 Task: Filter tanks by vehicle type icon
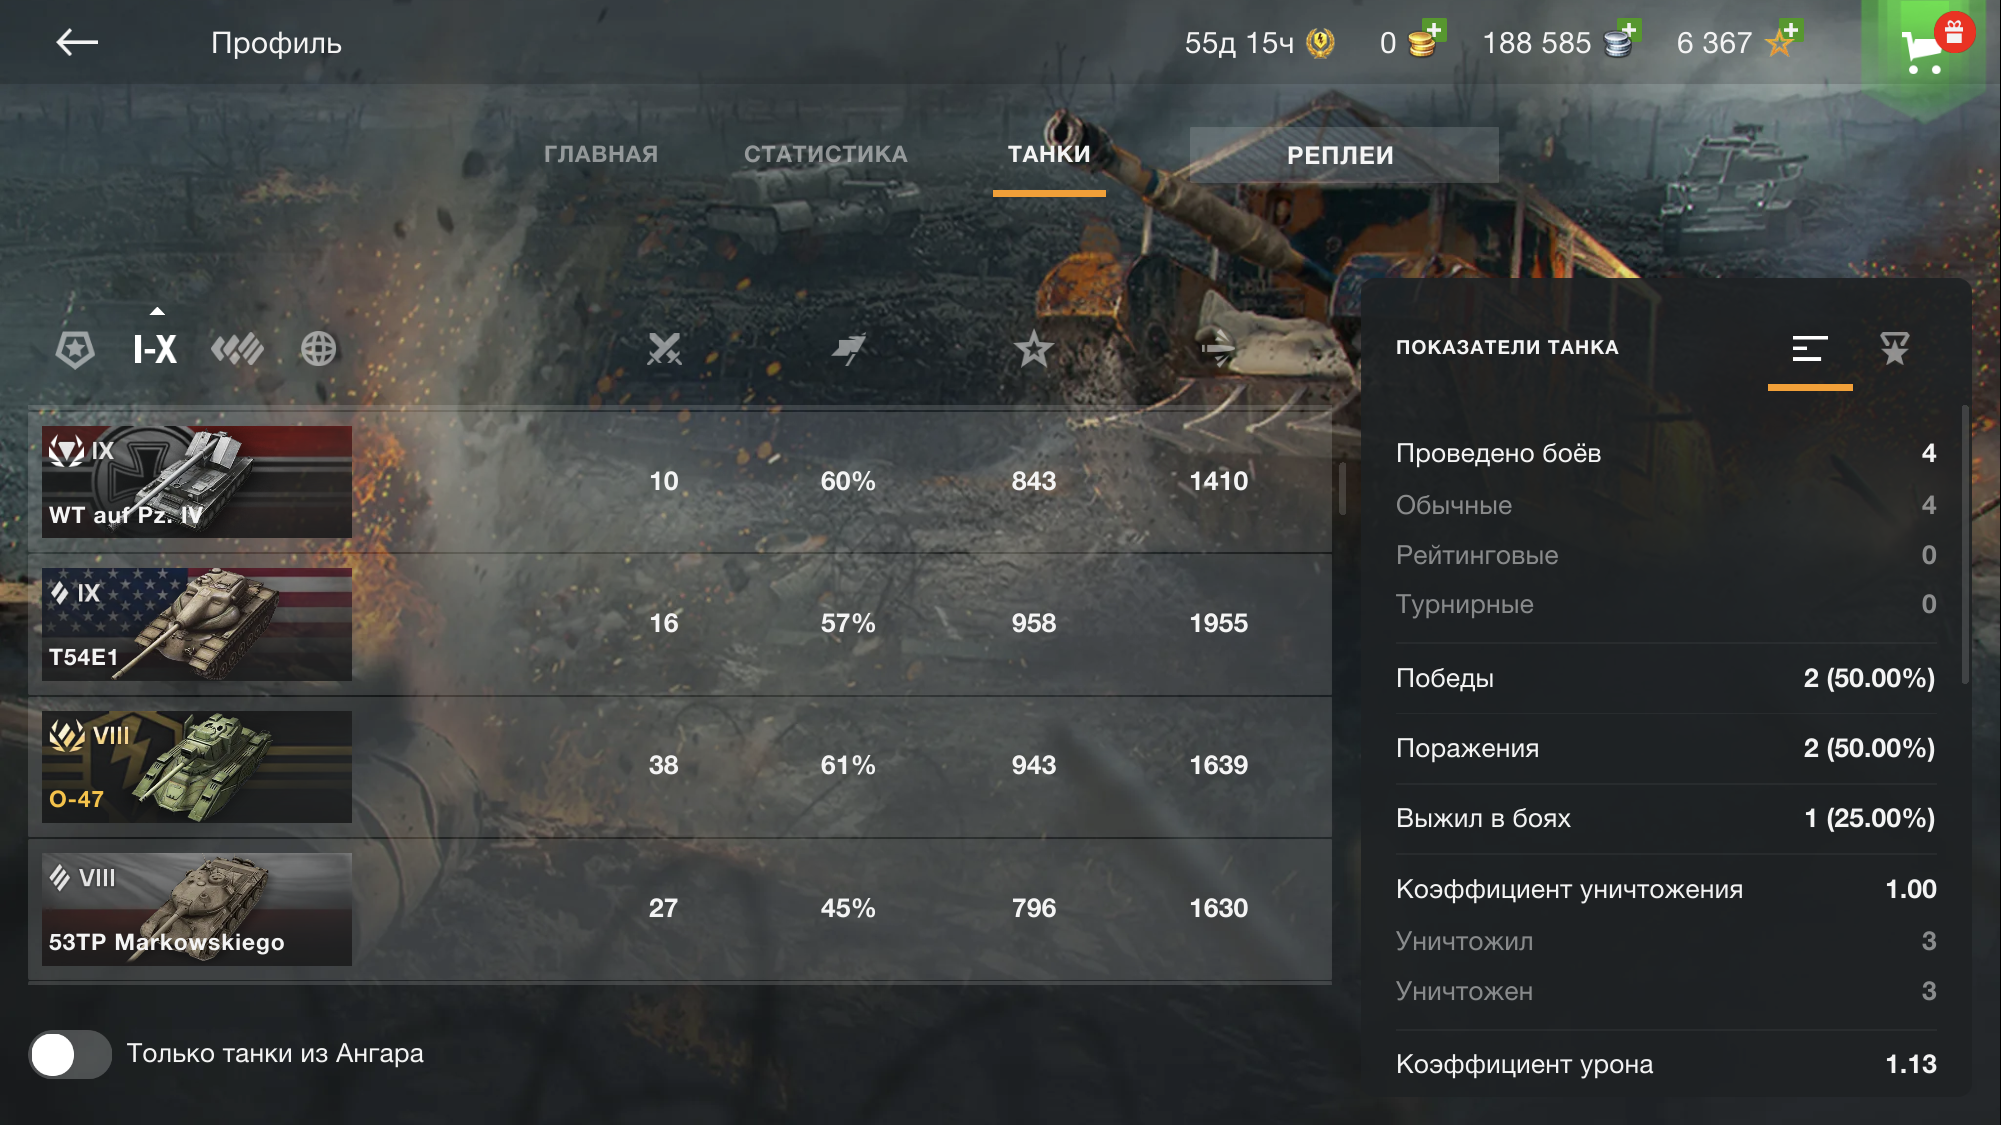237,349
